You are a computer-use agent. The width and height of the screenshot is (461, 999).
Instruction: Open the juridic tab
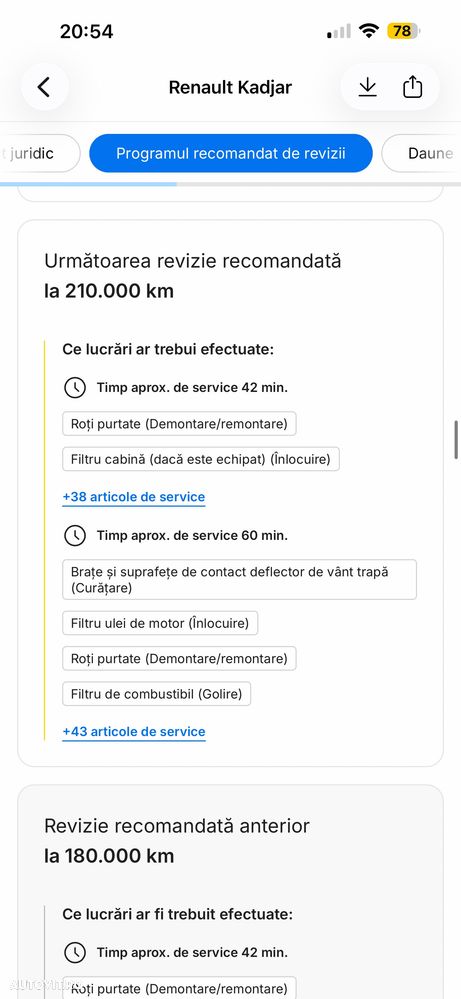click(39, 154)
